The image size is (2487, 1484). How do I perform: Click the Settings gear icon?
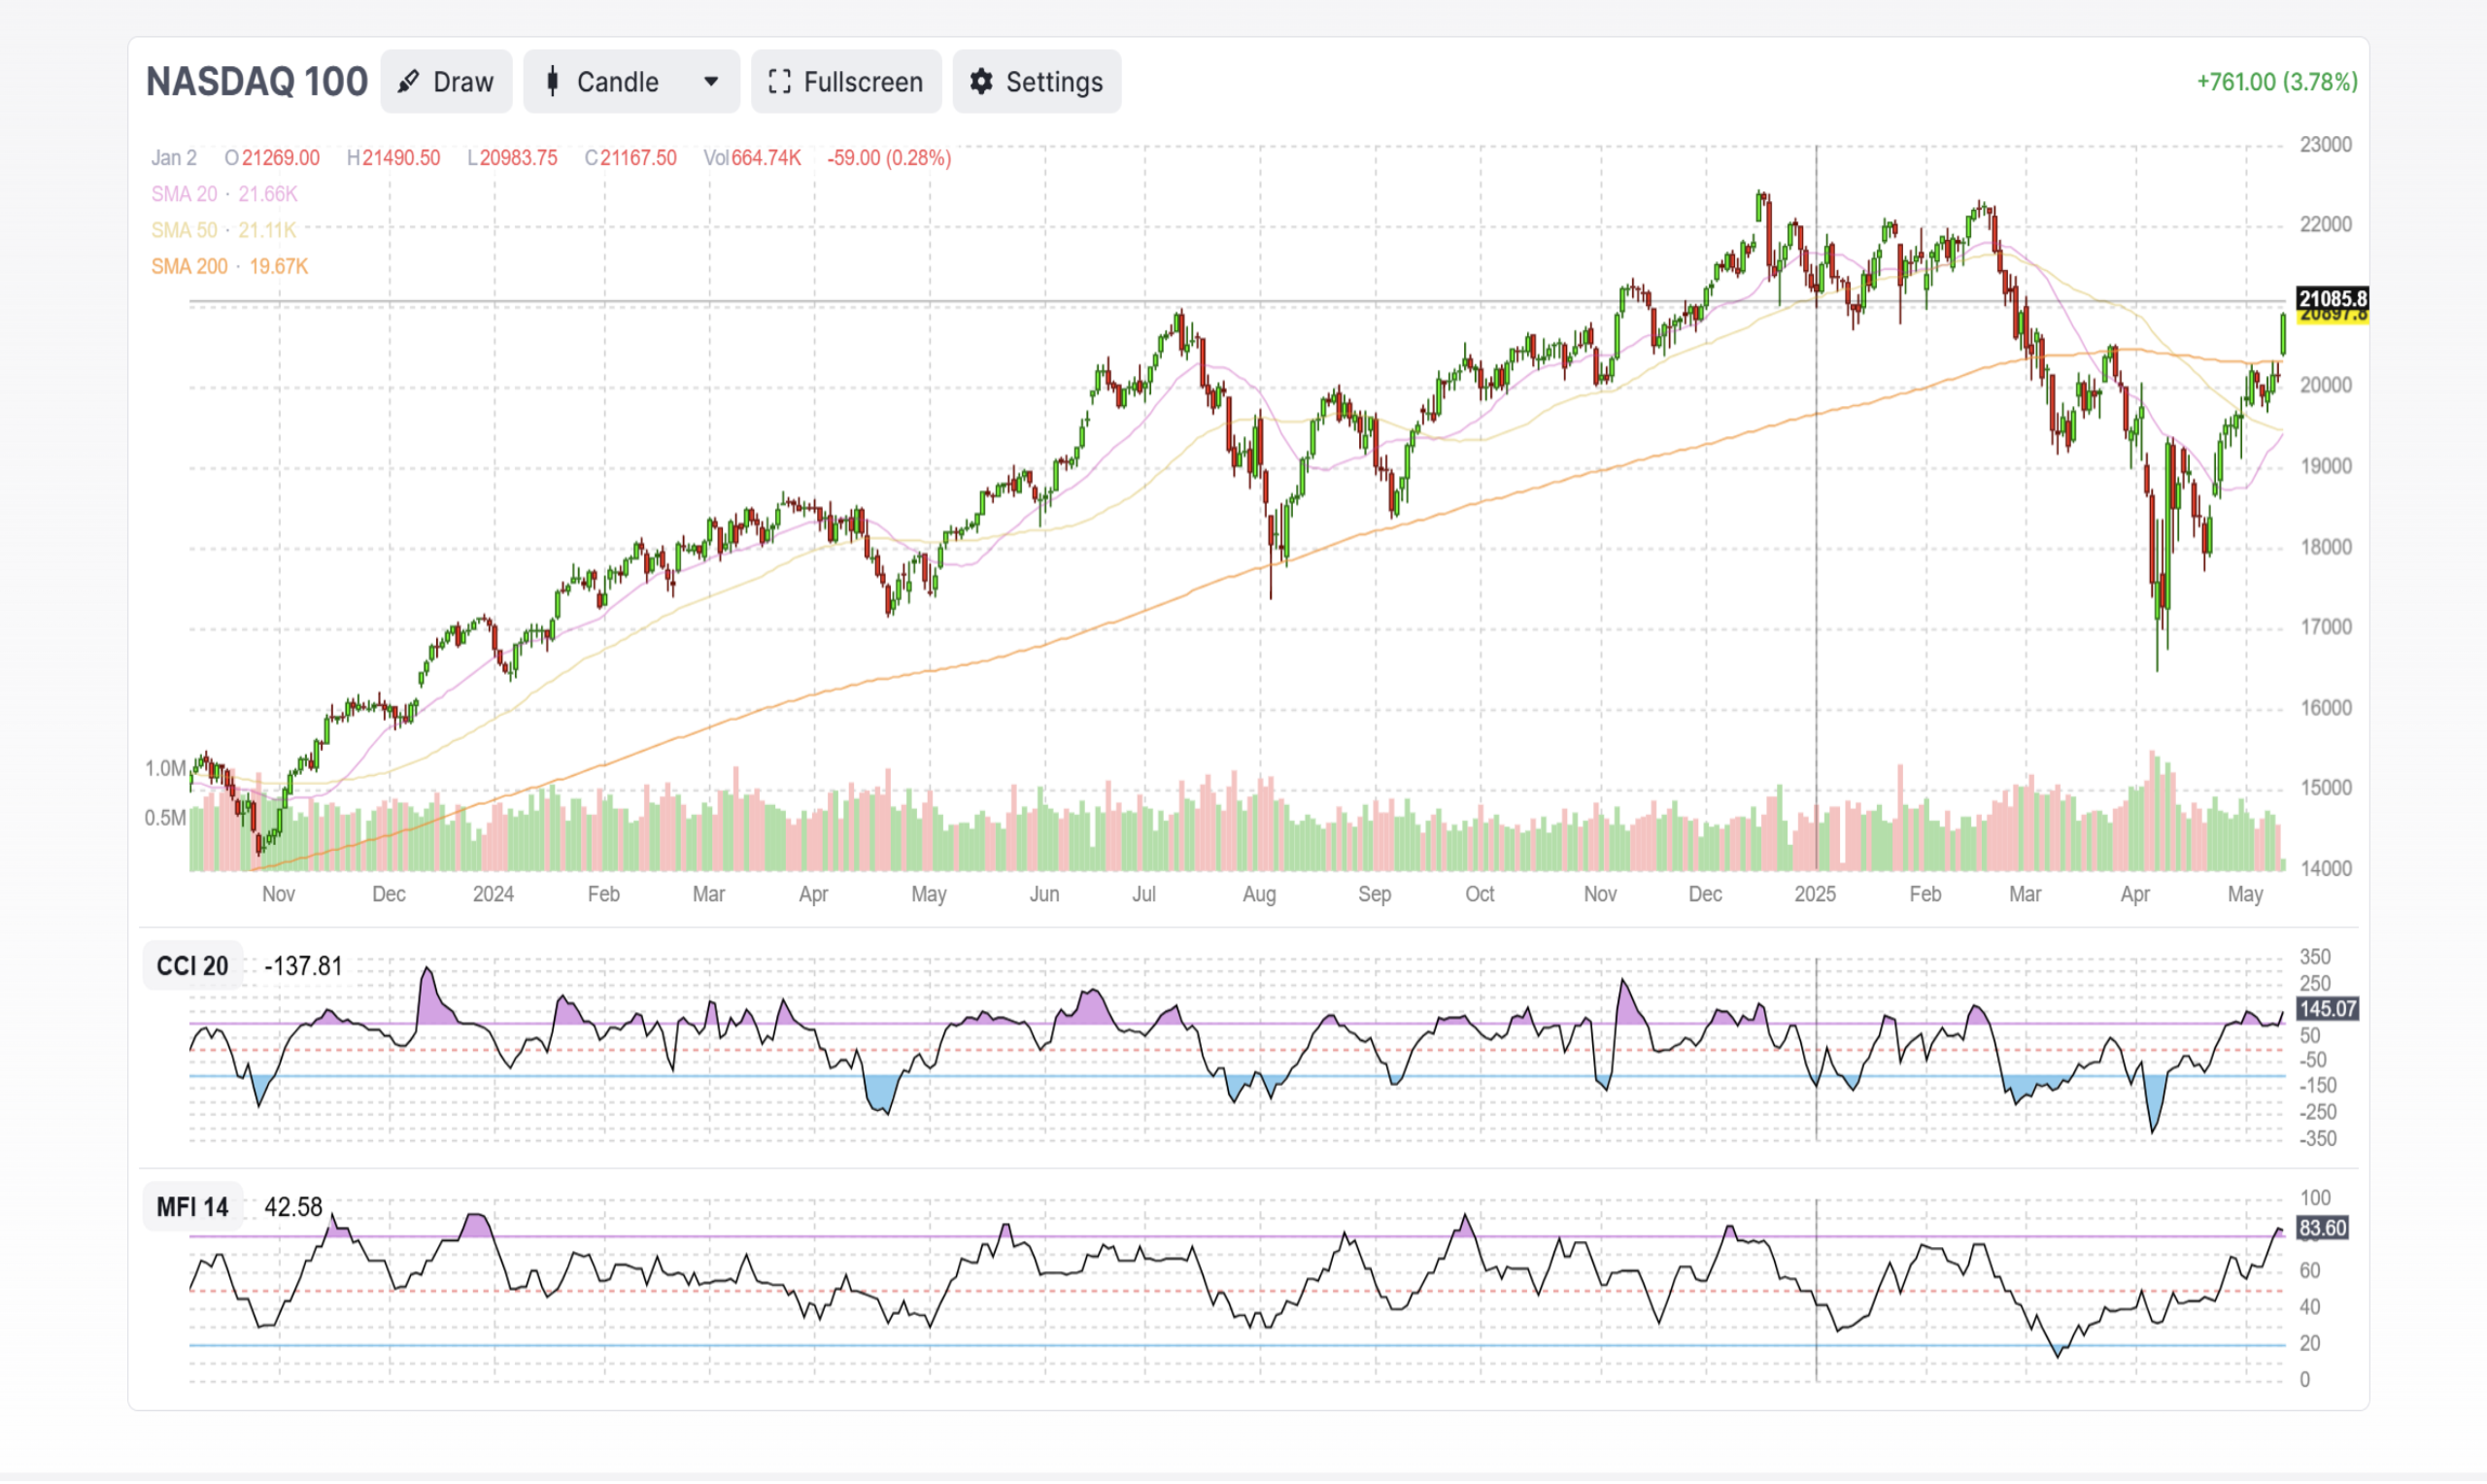(981, 82)
